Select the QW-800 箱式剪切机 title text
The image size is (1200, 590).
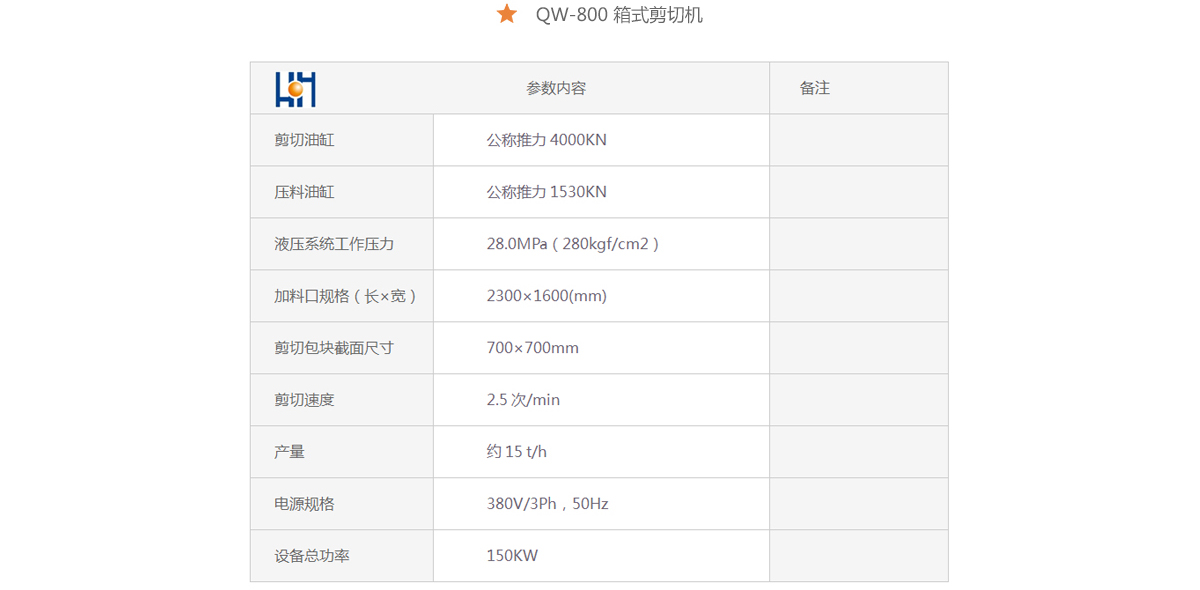[619, 15]
